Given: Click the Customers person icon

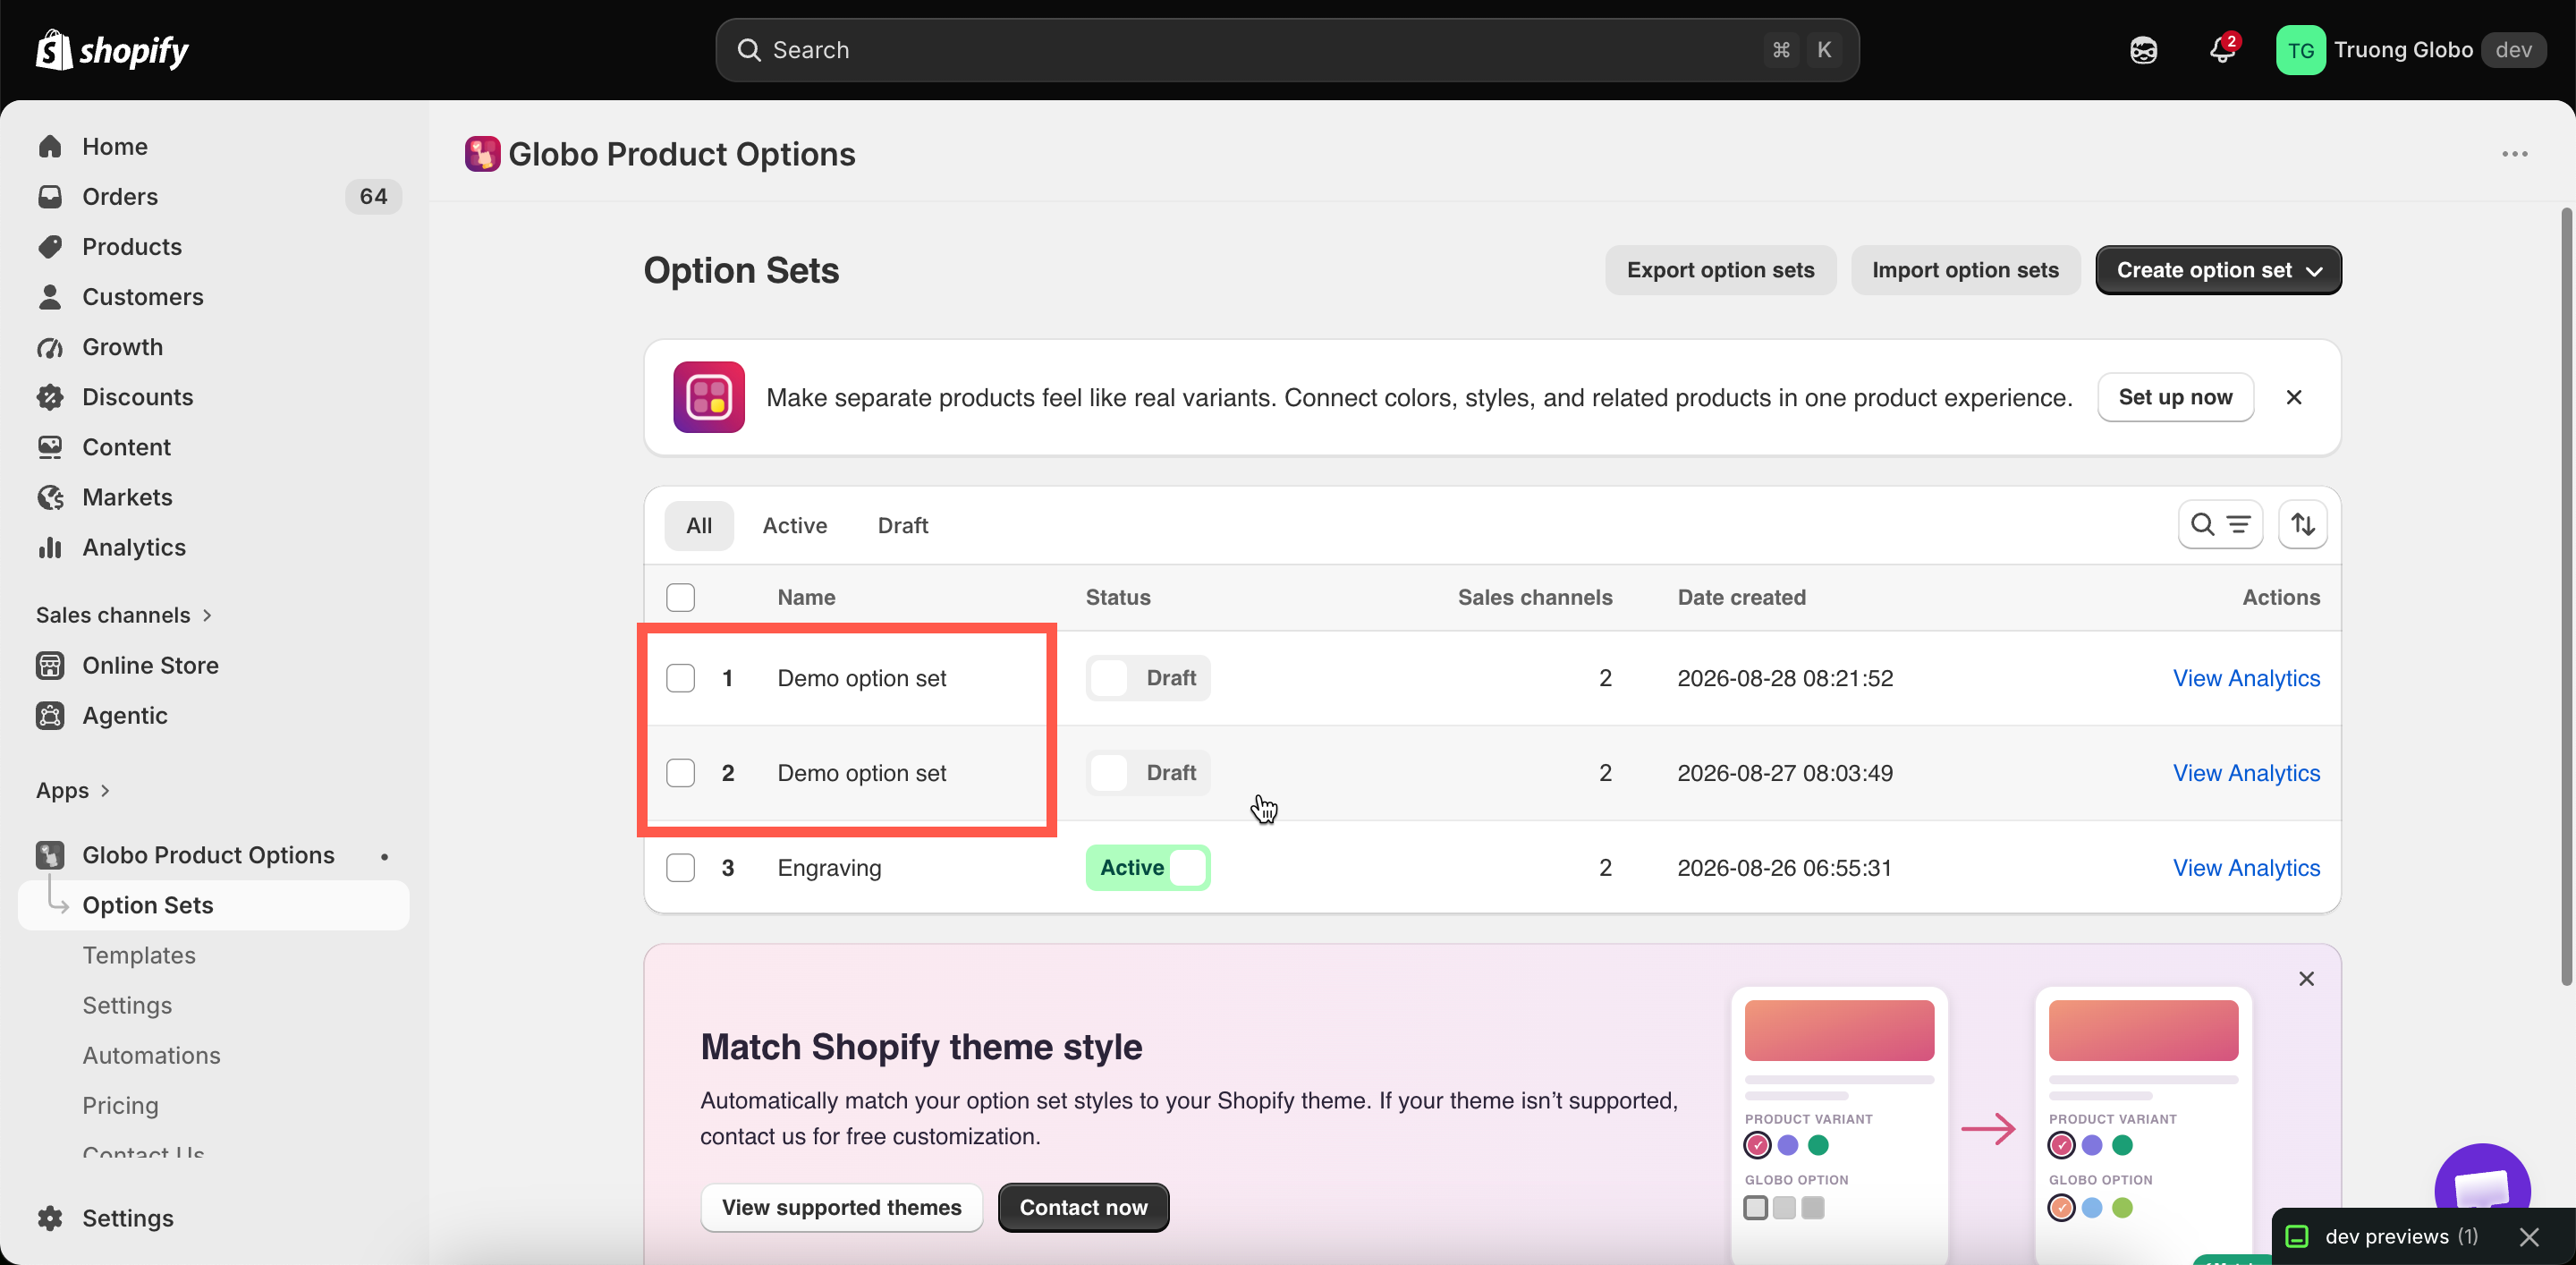Looking at the screenshot, I should (x=50, y=297).
